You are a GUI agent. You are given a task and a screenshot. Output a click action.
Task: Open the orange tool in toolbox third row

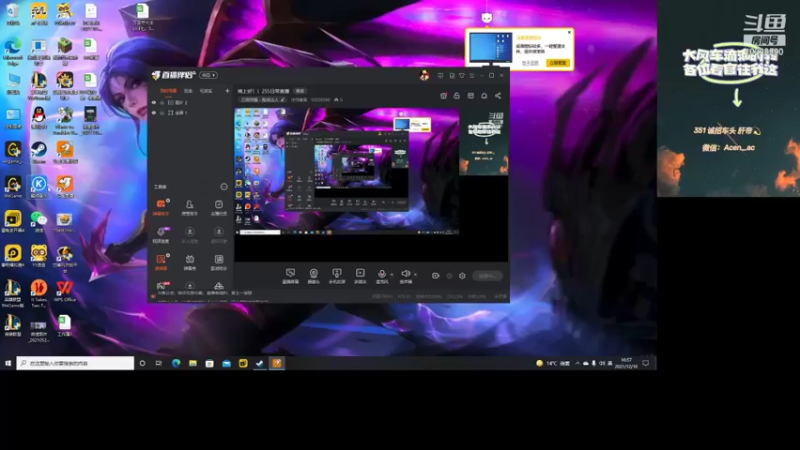point(161,262)
